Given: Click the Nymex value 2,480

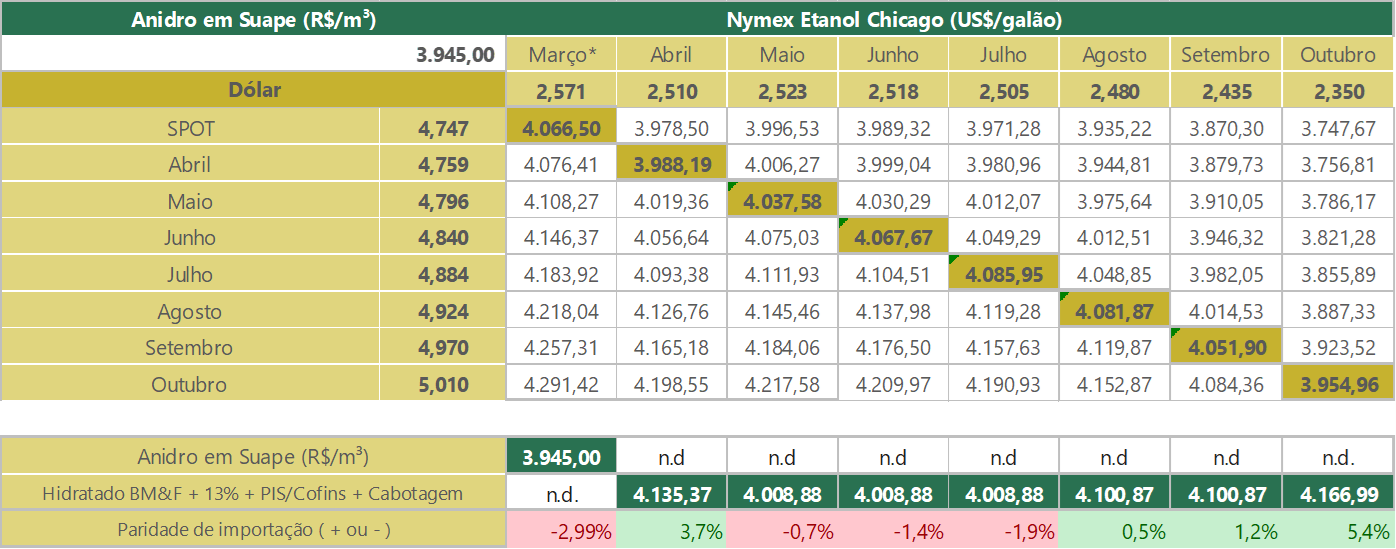Looking at the screenshot, I should (1114, 91).
